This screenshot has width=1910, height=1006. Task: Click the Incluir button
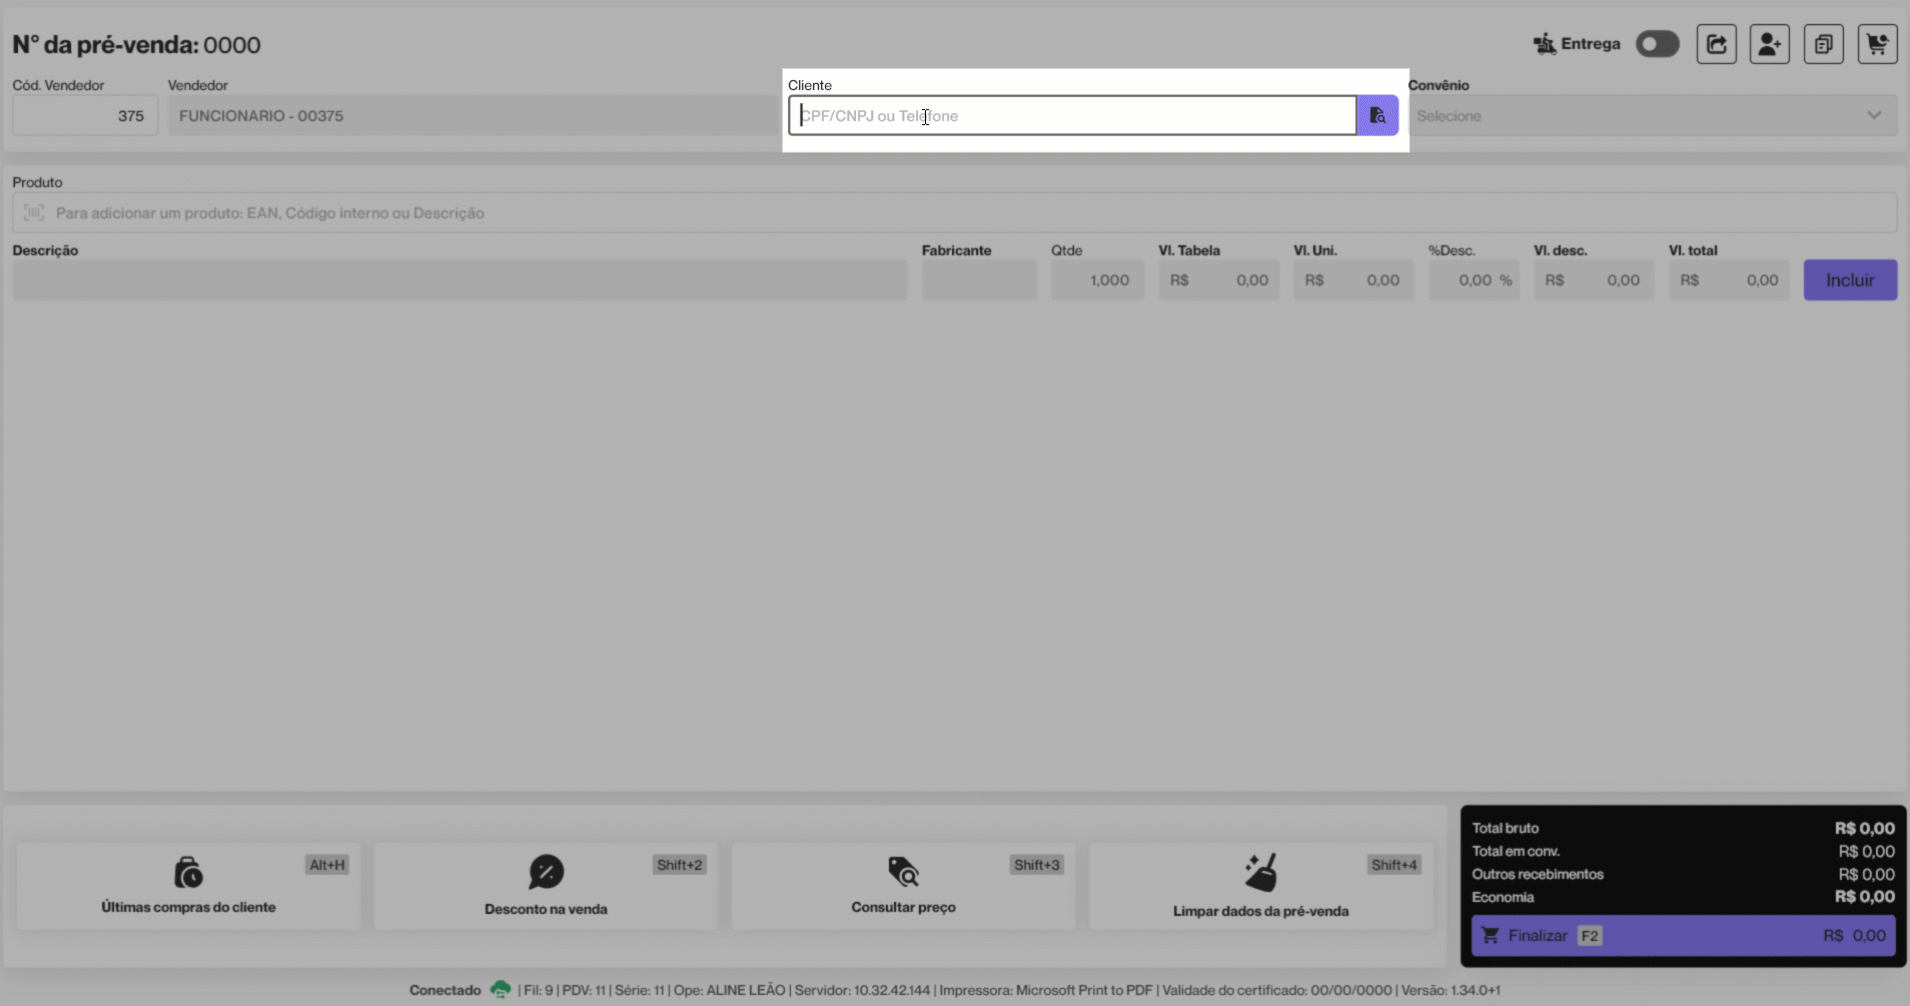click(x=1850, y=280)
